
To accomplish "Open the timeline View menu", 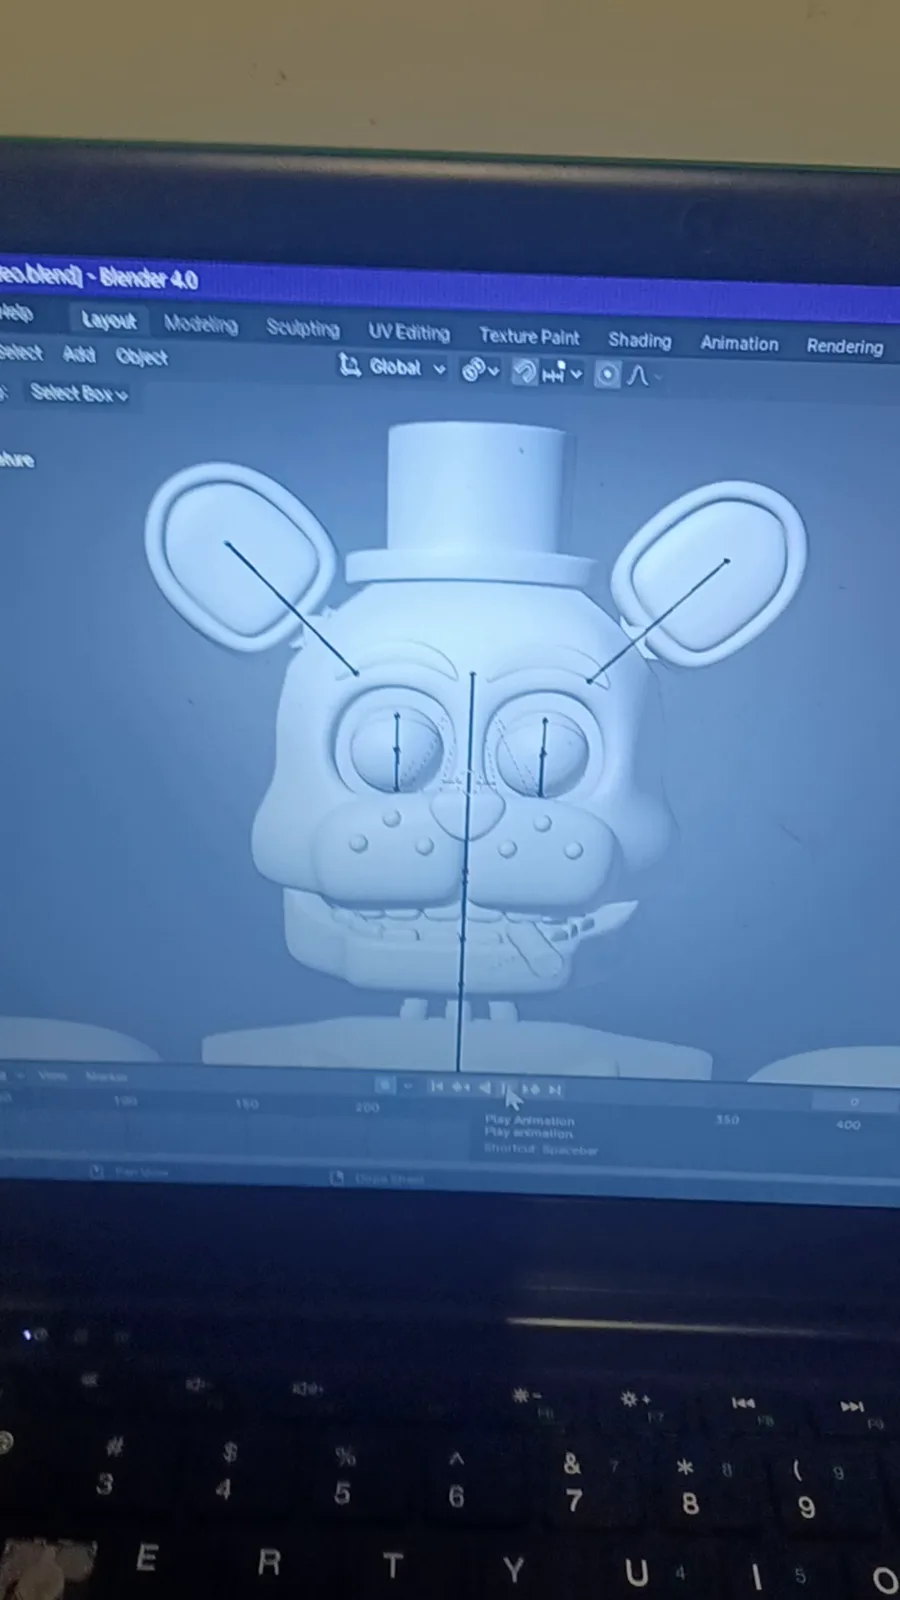I will coord(52,1076).
